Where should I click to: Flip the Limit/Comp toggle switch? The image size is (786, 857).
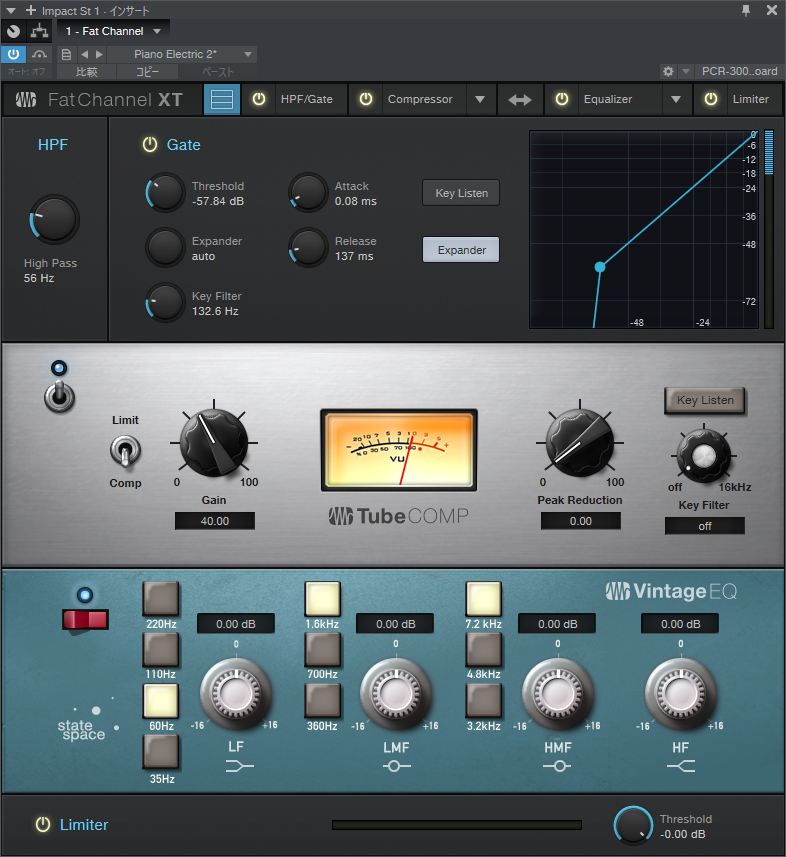(125, 451)
